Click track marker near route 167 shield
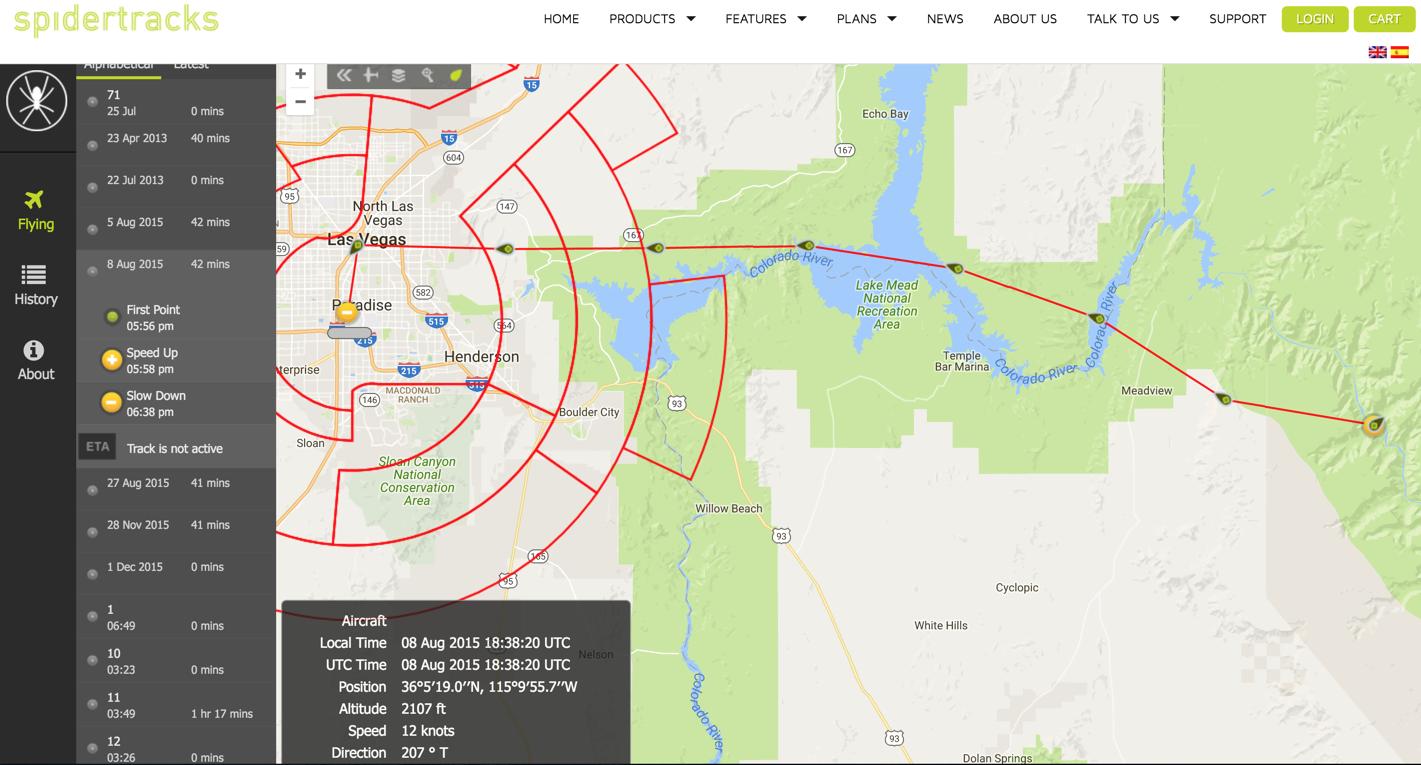1421x765 pixels. 656,248
